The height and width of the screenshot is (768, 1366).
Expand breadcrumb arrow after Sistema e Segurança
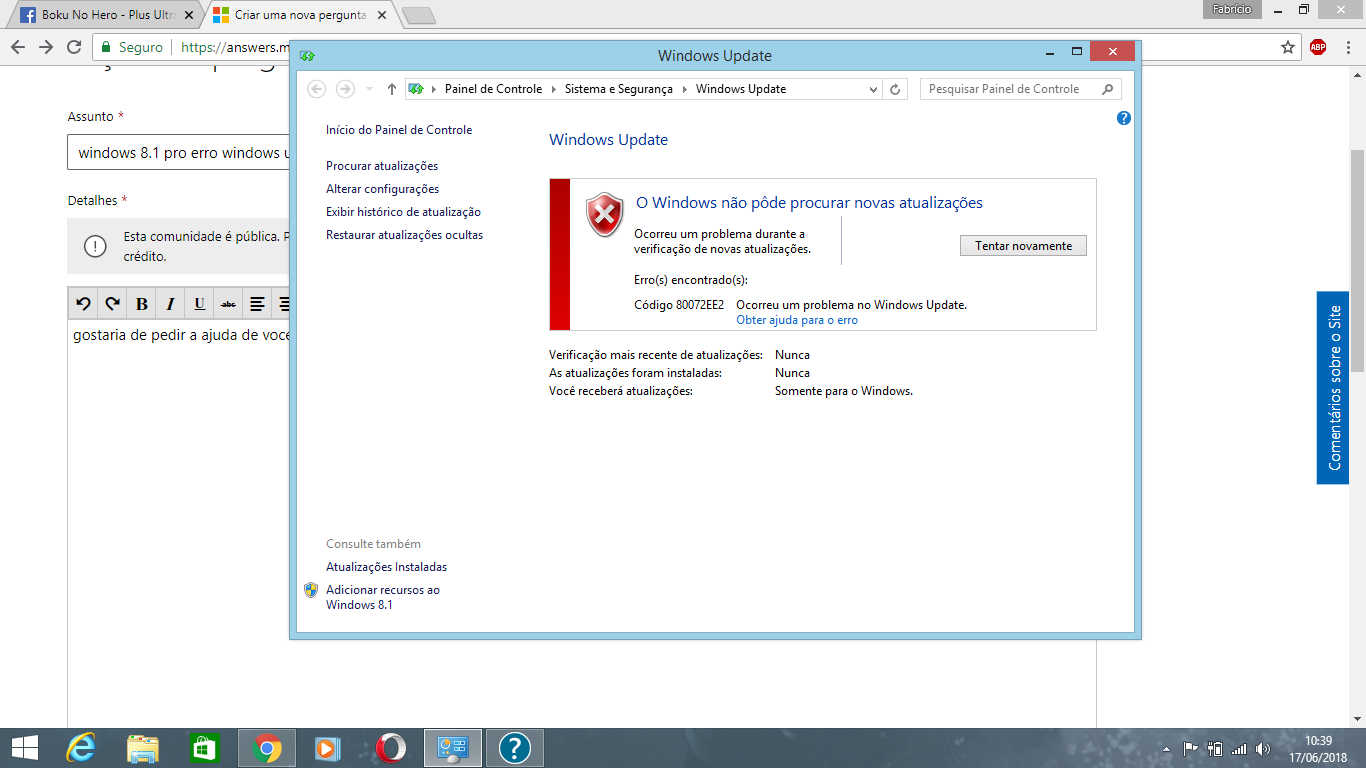click(685, 89)
